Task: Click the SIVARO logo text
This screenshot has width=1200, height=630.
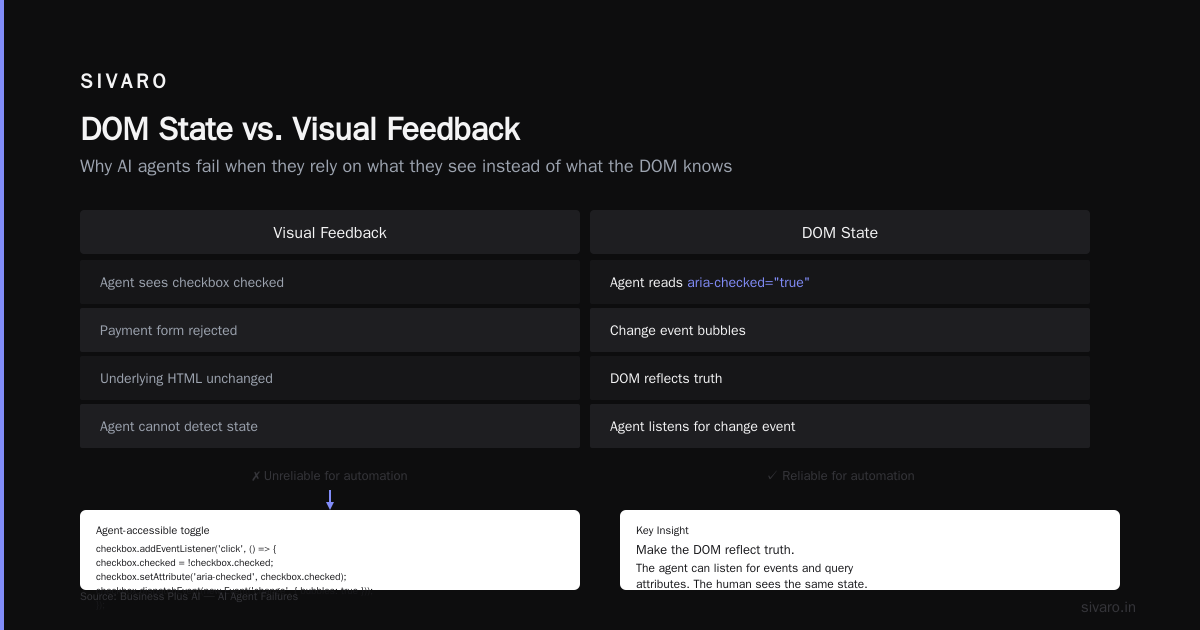Action: click(124, 82)
